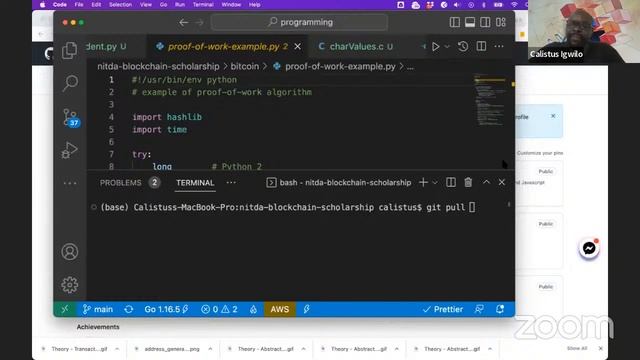The width and height of the screenshot is (640, 360).
Task: Open the new terminal launch profile dropdown
Action: tap(435, 182)
